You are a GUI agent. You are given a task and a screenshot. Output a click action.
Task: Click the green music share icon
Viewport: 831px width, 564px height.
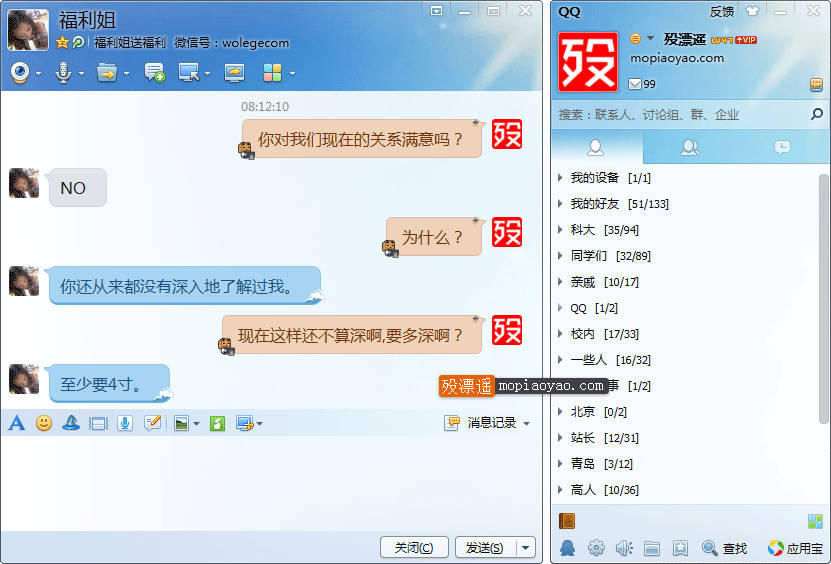(217, 423)
